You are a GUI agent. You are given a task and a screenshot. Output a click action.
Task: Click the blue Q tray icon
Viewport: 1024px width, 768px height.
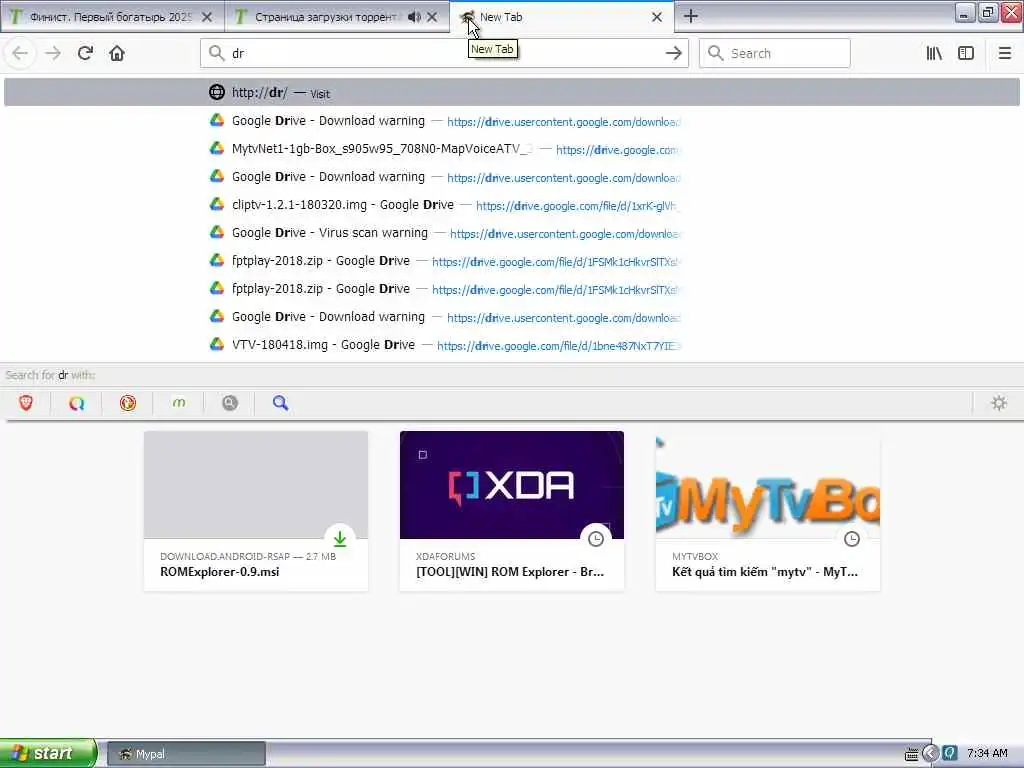tap(950, 753)
